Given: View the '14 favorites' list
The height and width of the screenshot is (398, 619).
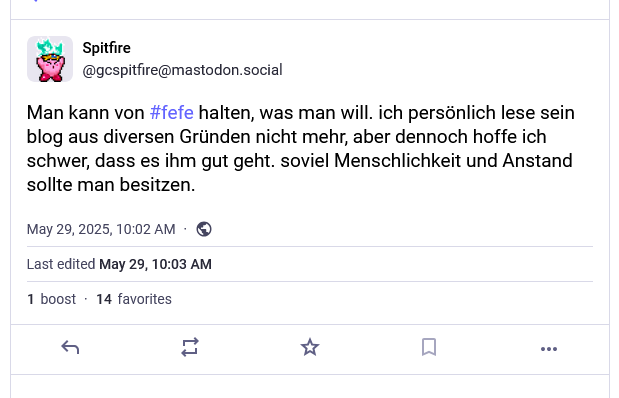Looking at the screenshot, I should point(134,299).
